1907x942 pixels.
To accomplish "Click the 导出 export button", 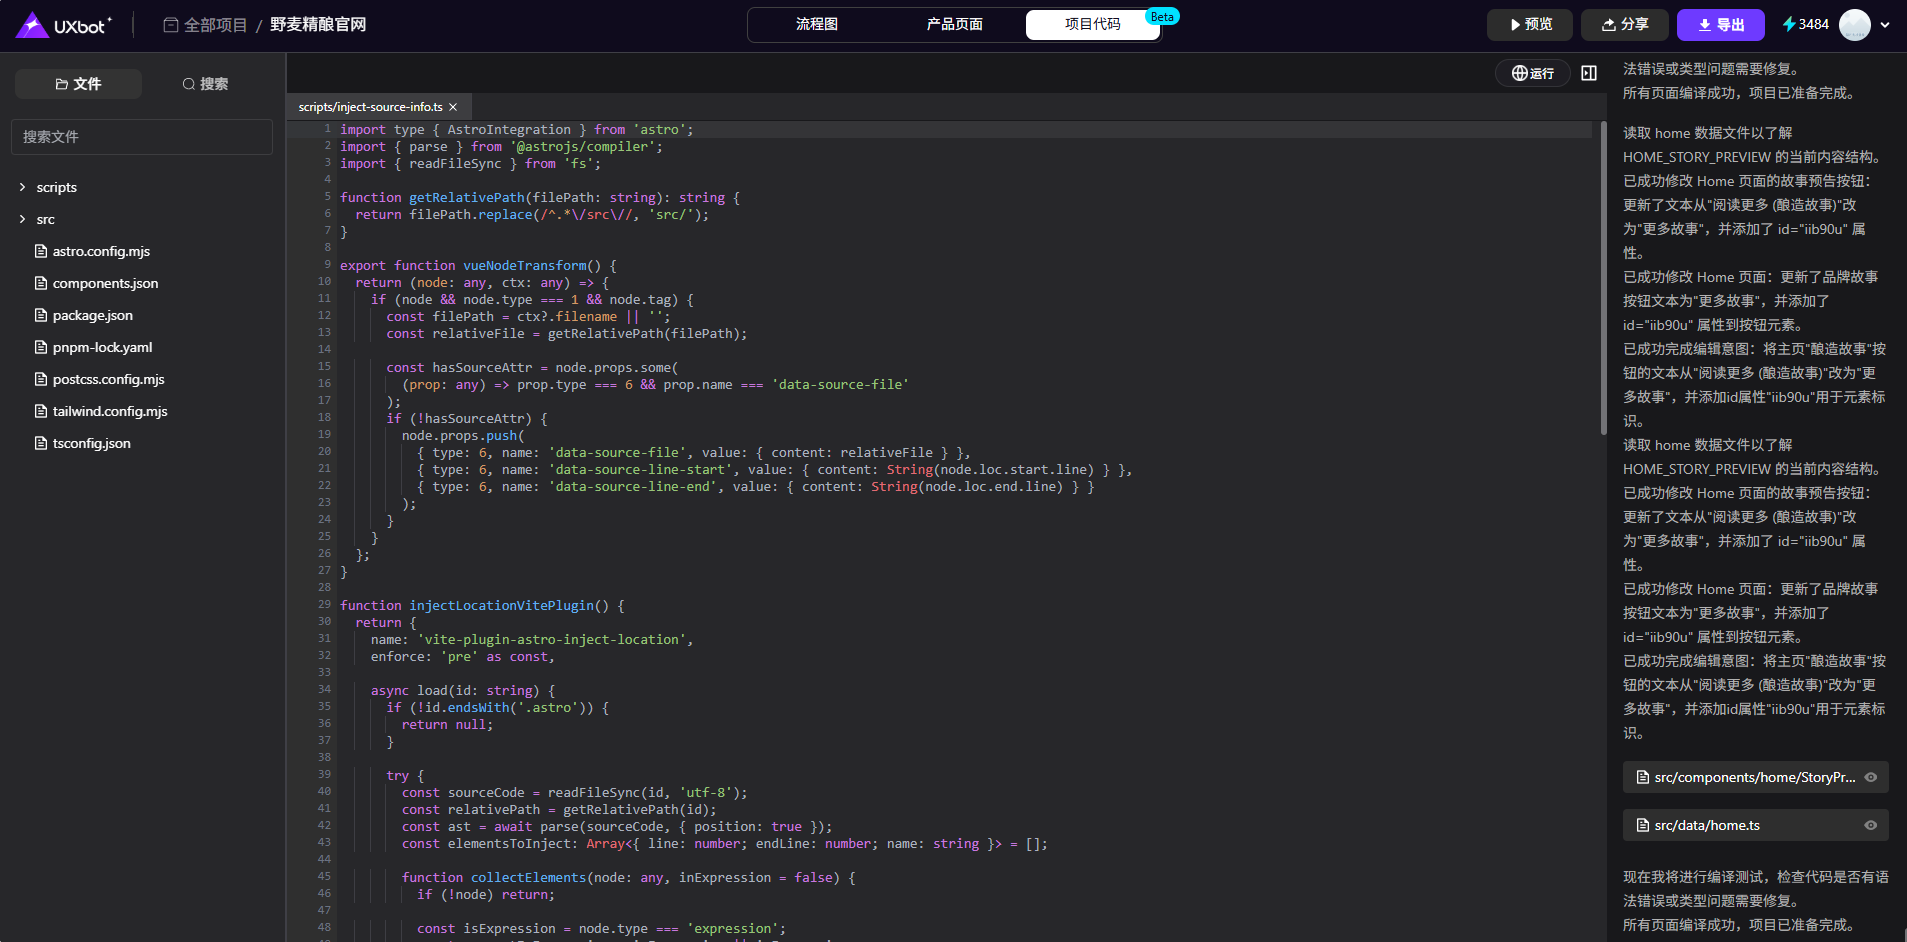I will [x=1720, y=24].
